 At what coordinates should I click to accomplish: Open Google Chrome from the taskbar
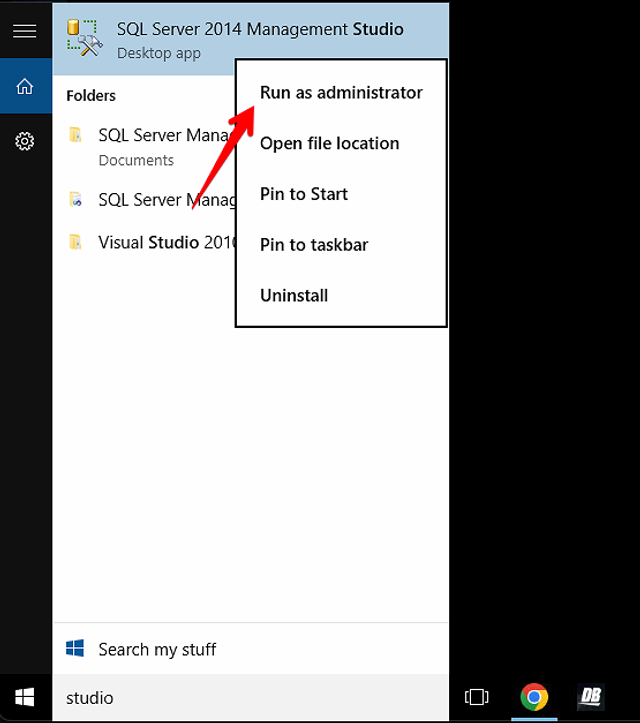click(x=534, y=697)
